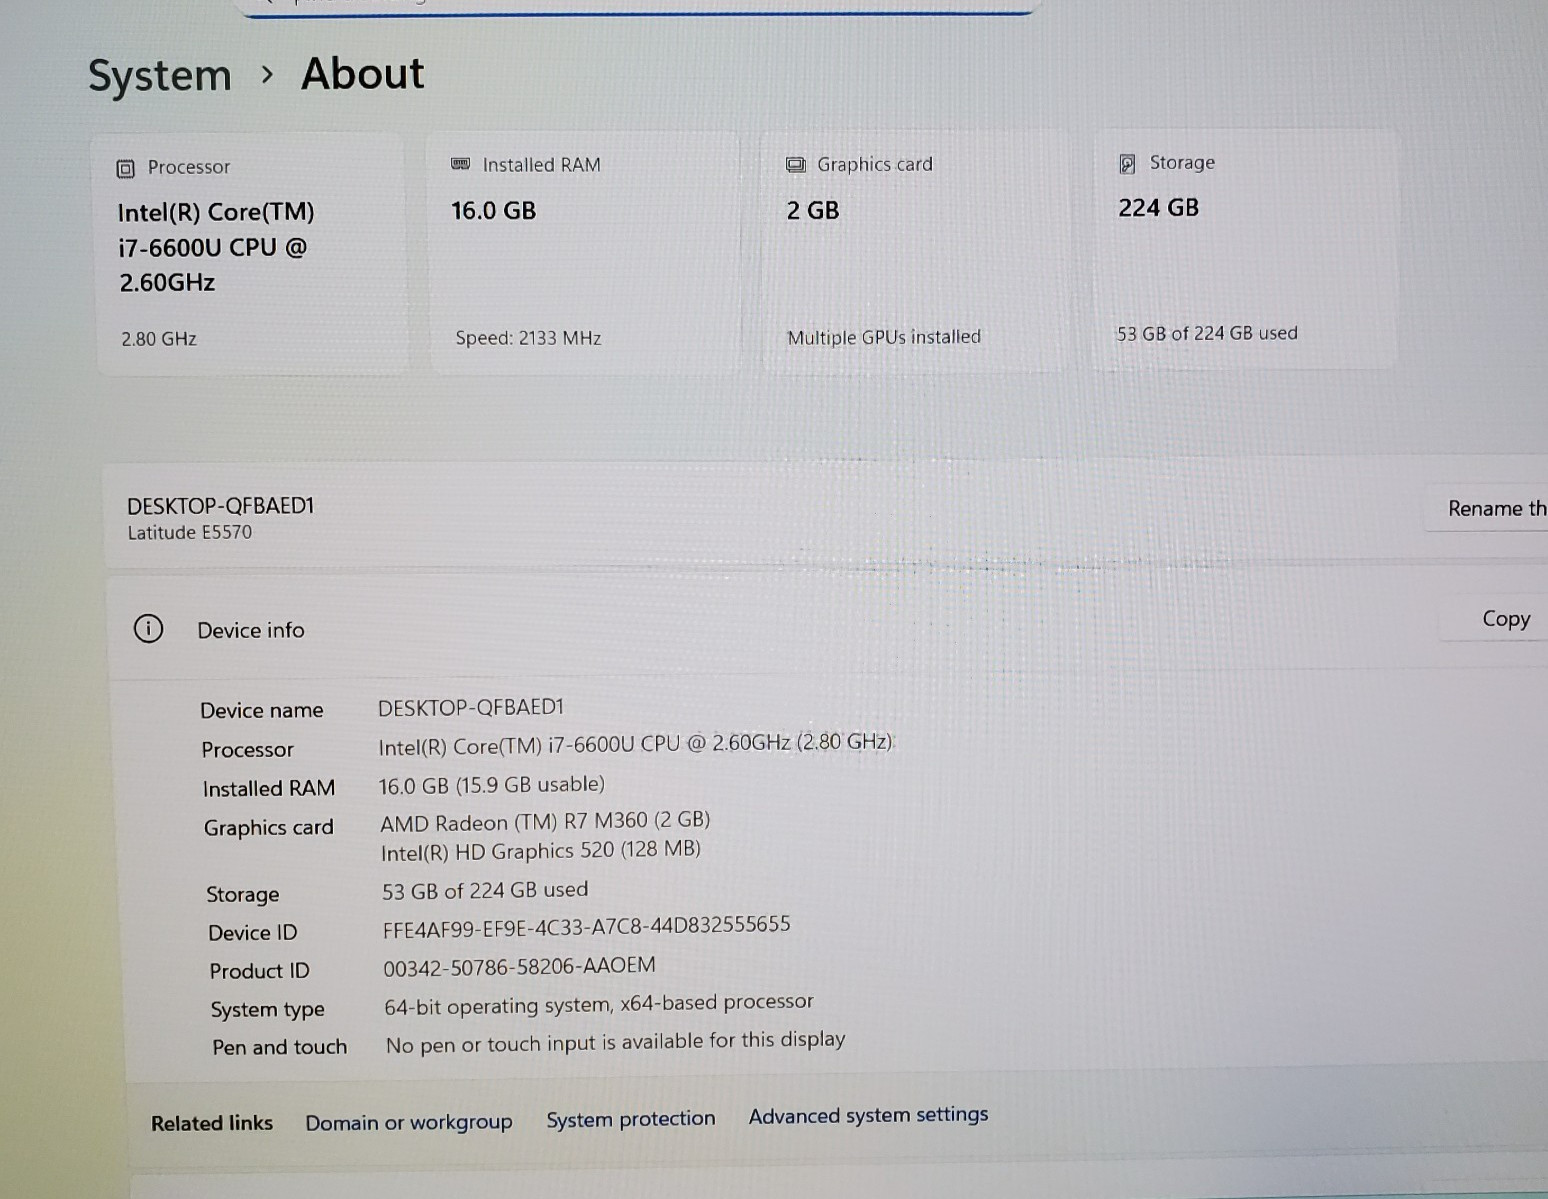Click the Installed RAM memory icon
Image resolution: width=1548 pixels, height=1199 pixels.
click(x=460, y=164)
